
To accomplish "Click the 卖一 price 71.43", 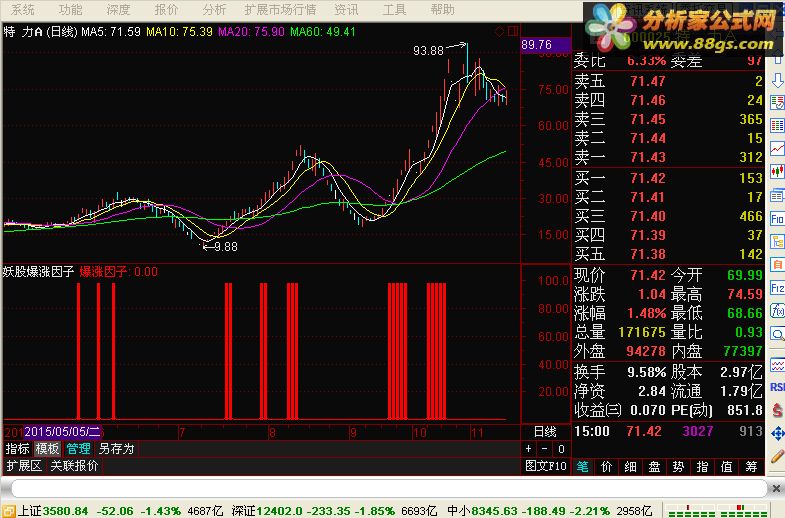I will pos(648,157).
